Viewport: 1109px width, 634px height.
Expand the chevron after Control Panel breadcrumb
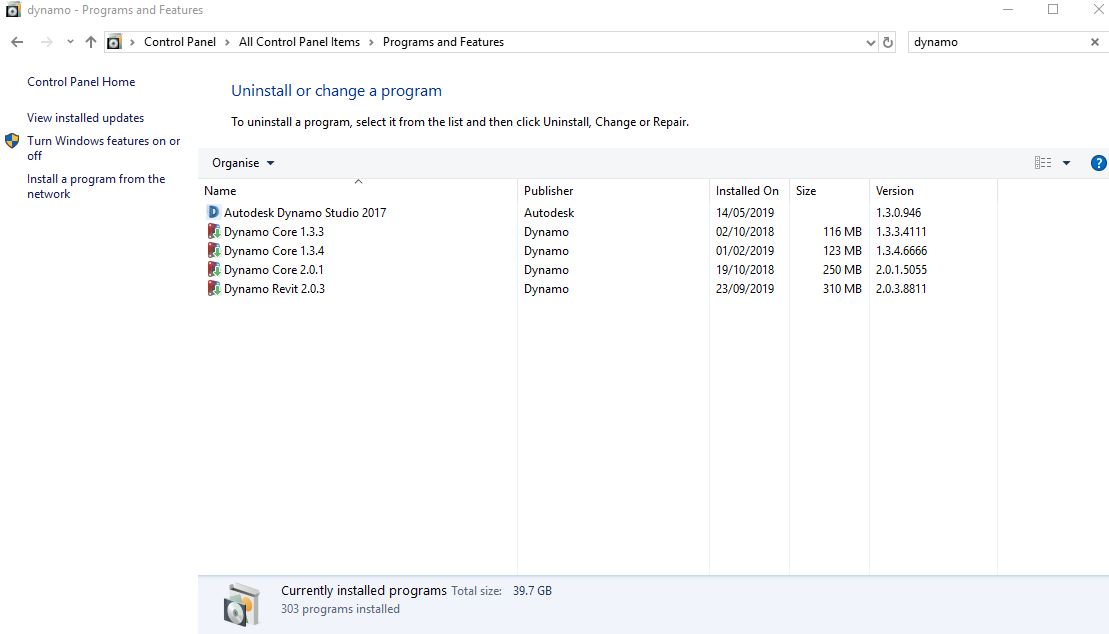tap(227, 42)
